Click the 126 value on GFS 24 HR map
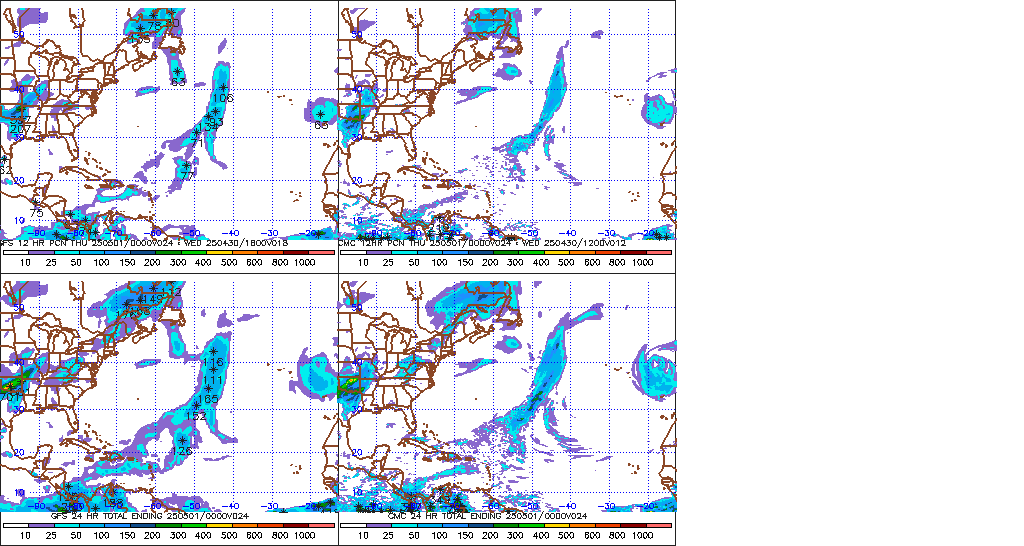The image size is (1024, 546). point(183,451)
